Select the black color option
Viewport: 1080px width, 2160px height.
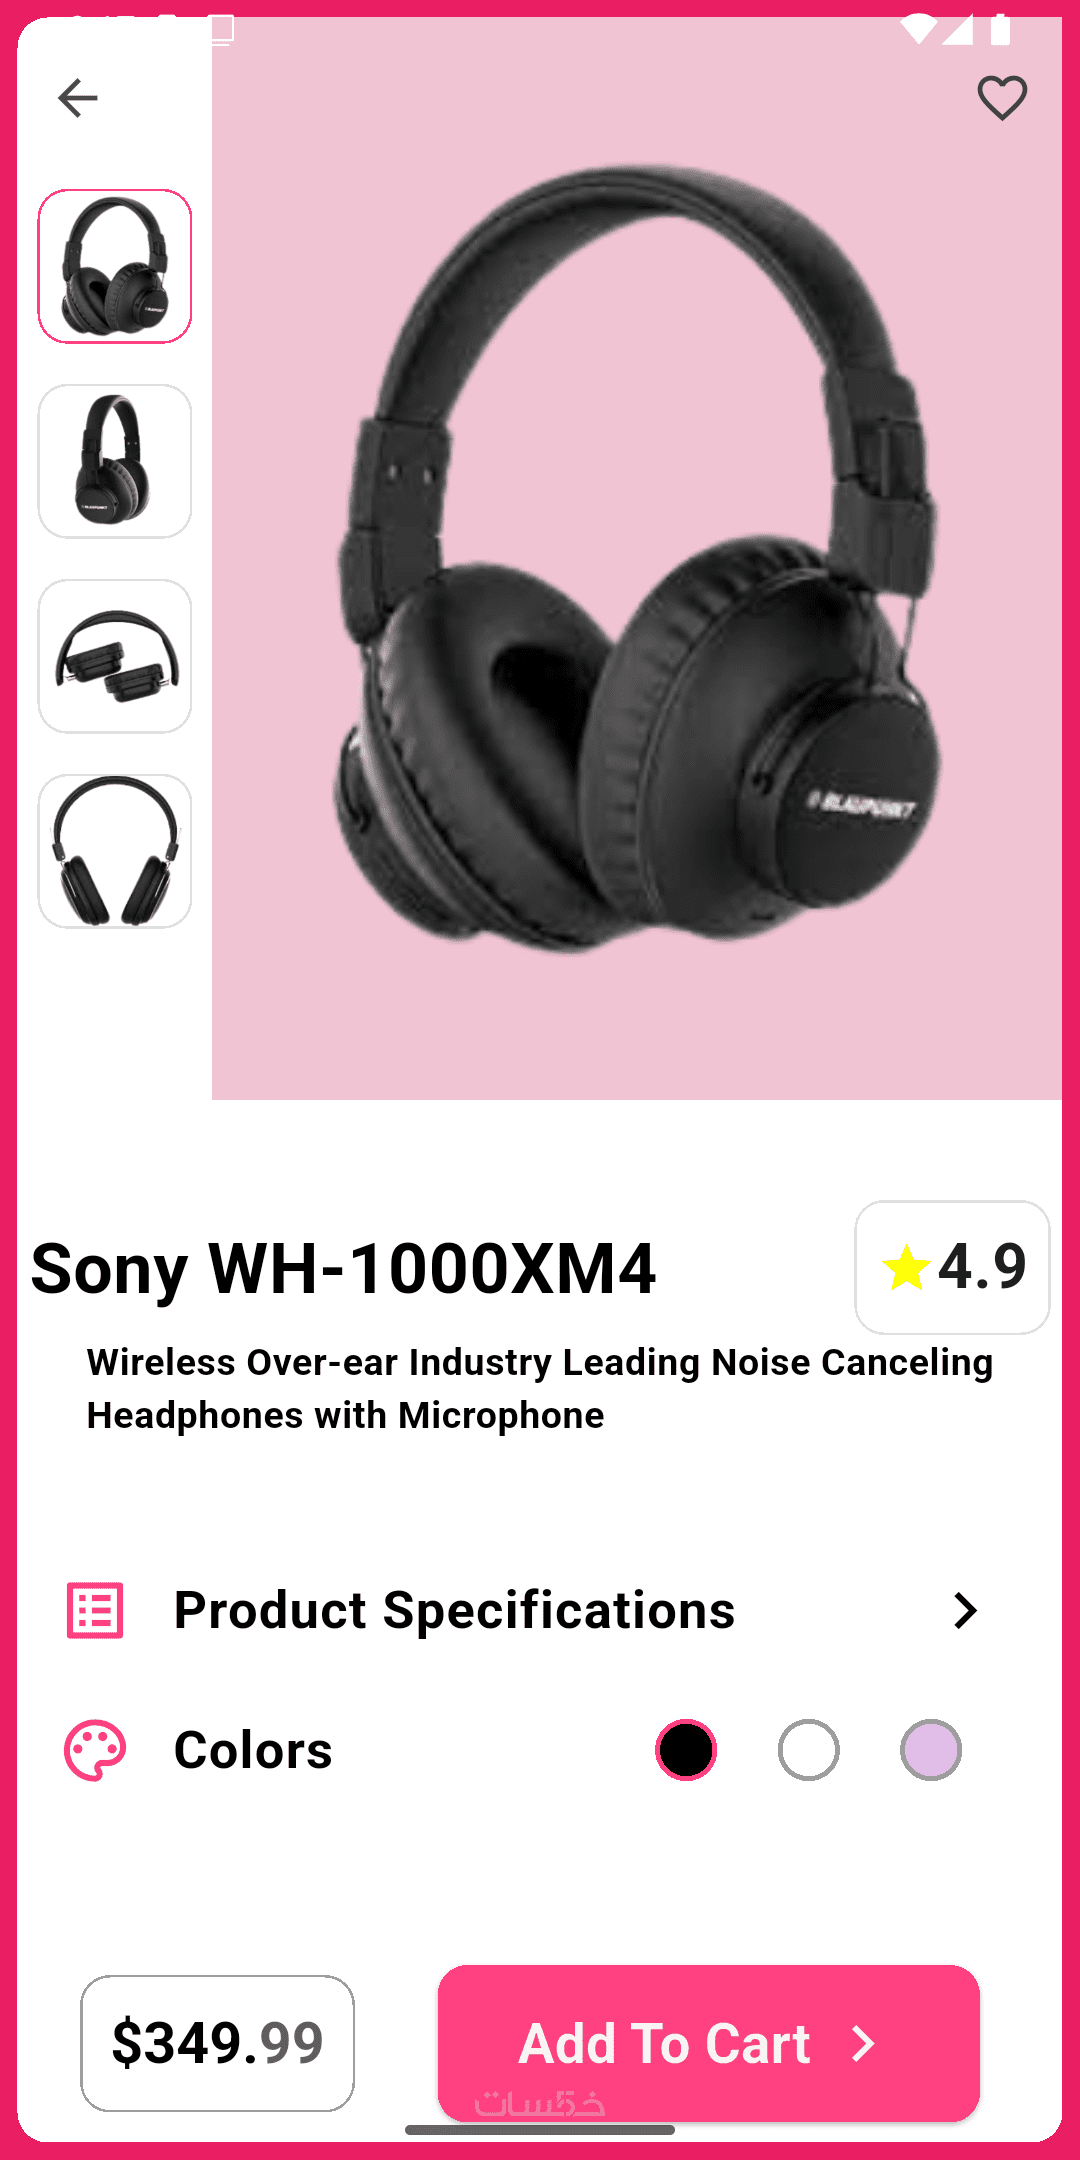pyautogui.click(x=686, y=1750)
